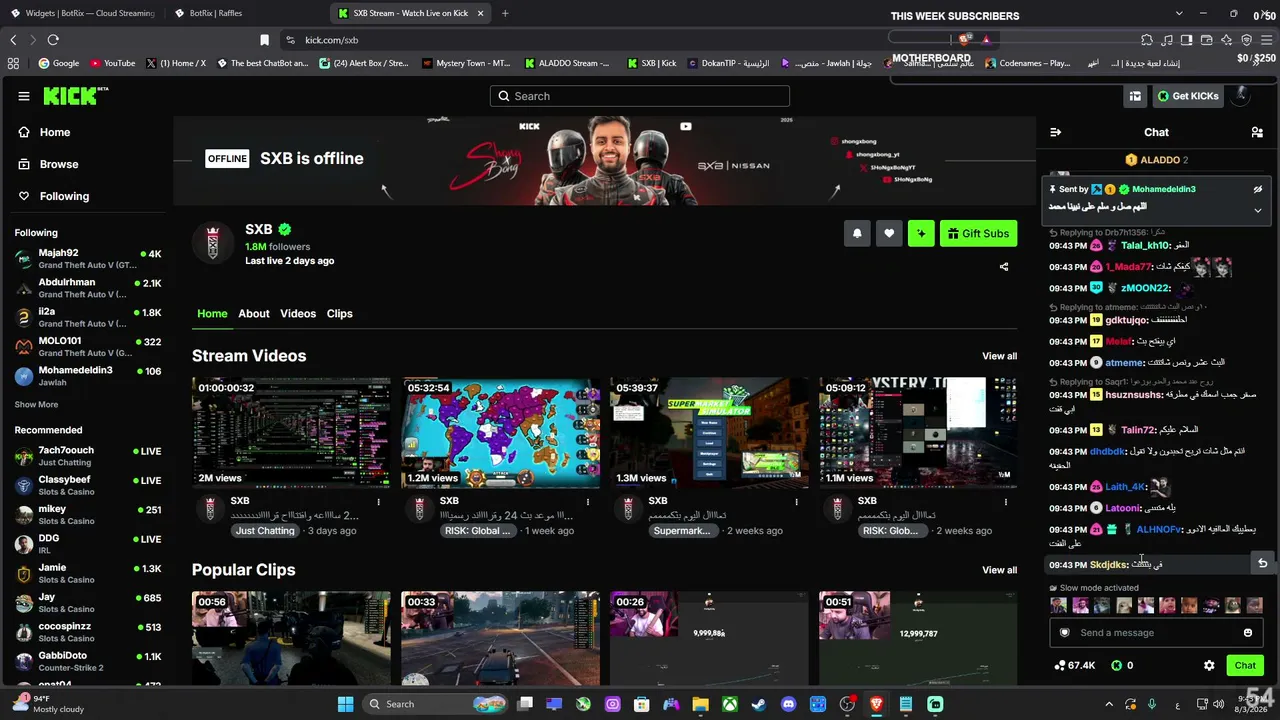Open the Windows Start menu
The height and width of the screenshot is (720, 1280).
point(346,704)
